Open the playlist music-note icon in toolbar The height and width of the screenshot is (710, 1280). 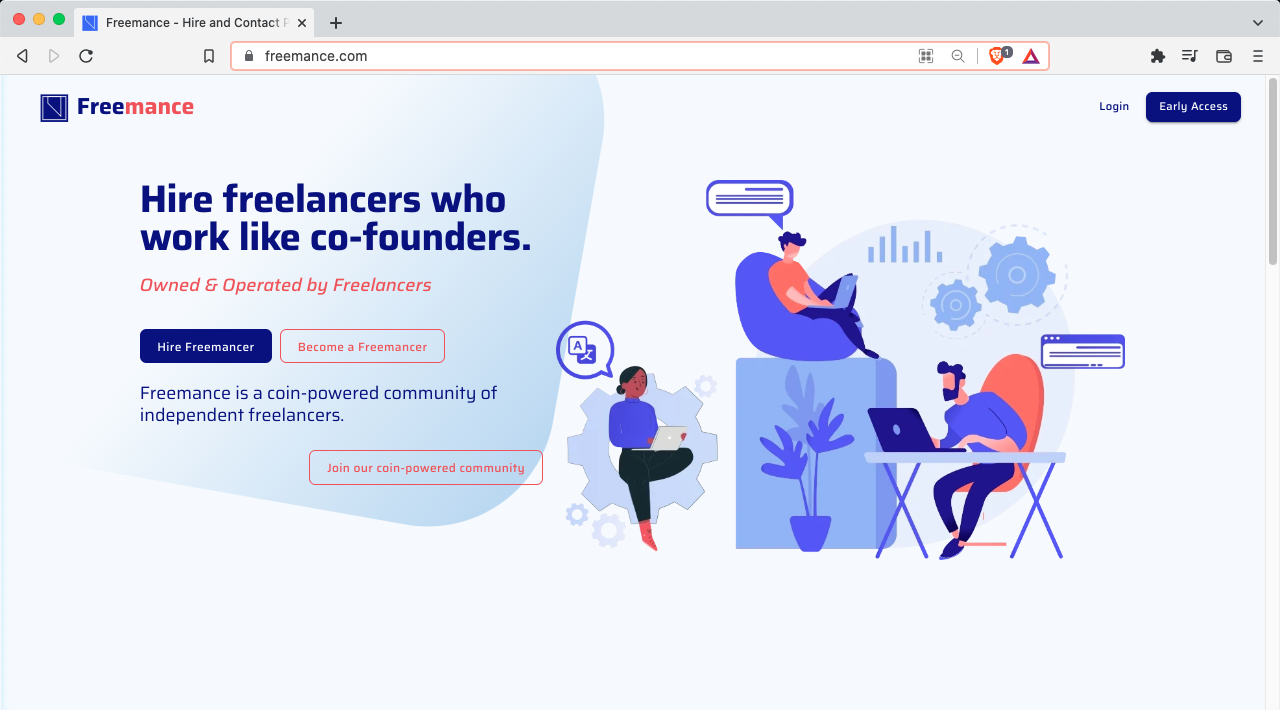(x=1190, y=56)
